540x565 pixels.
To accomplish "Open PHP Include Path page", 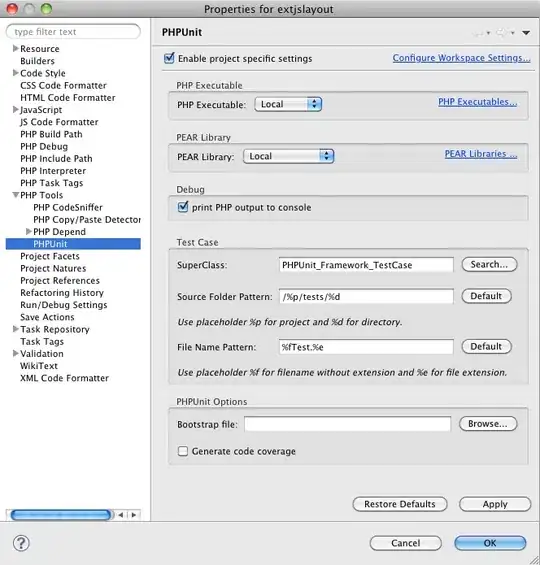I will point(56,159).
